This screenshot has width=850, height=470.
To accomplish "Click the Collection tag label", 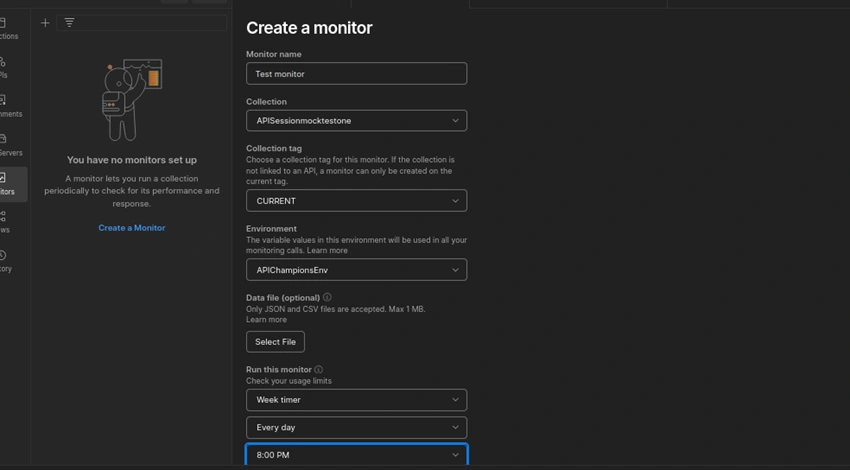I will tap(274, 148).
